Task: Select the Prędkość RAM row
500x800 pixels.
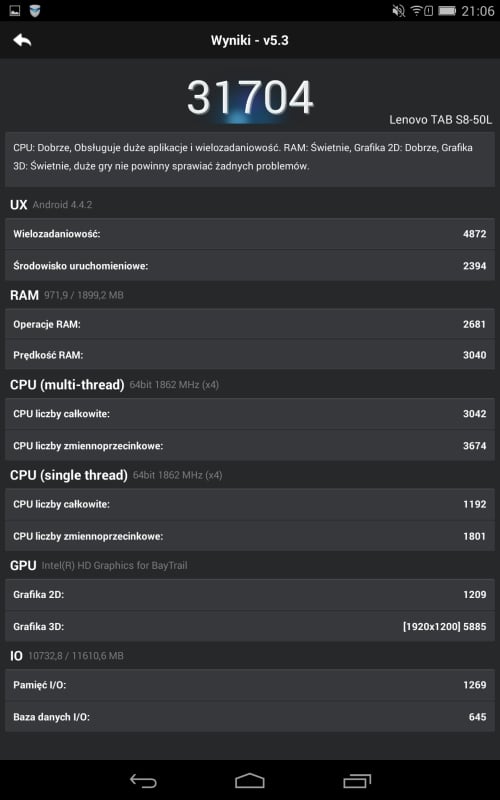Action: pyautogui.click(x=250, y=355)
